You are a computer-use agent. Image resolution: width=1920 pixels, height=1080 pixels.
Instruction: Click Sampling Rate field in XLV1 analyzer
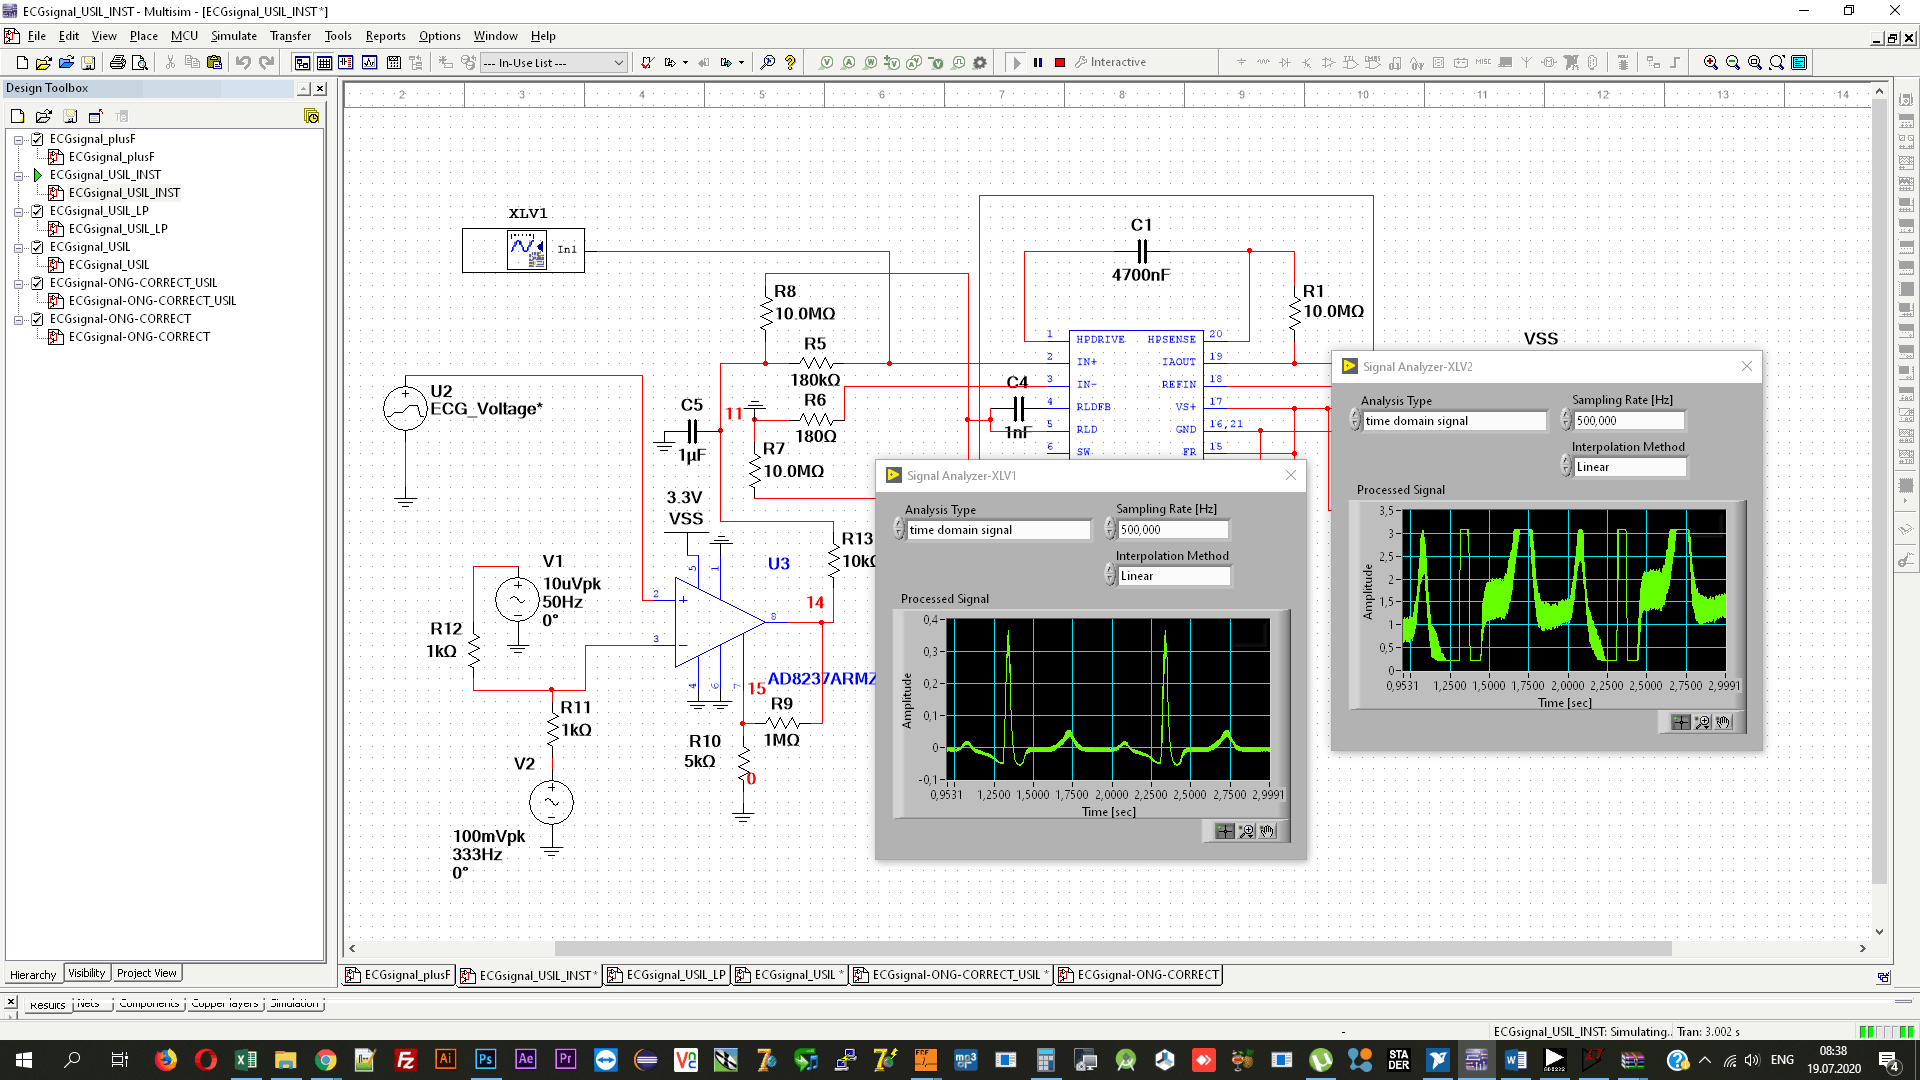[1173, 530]
